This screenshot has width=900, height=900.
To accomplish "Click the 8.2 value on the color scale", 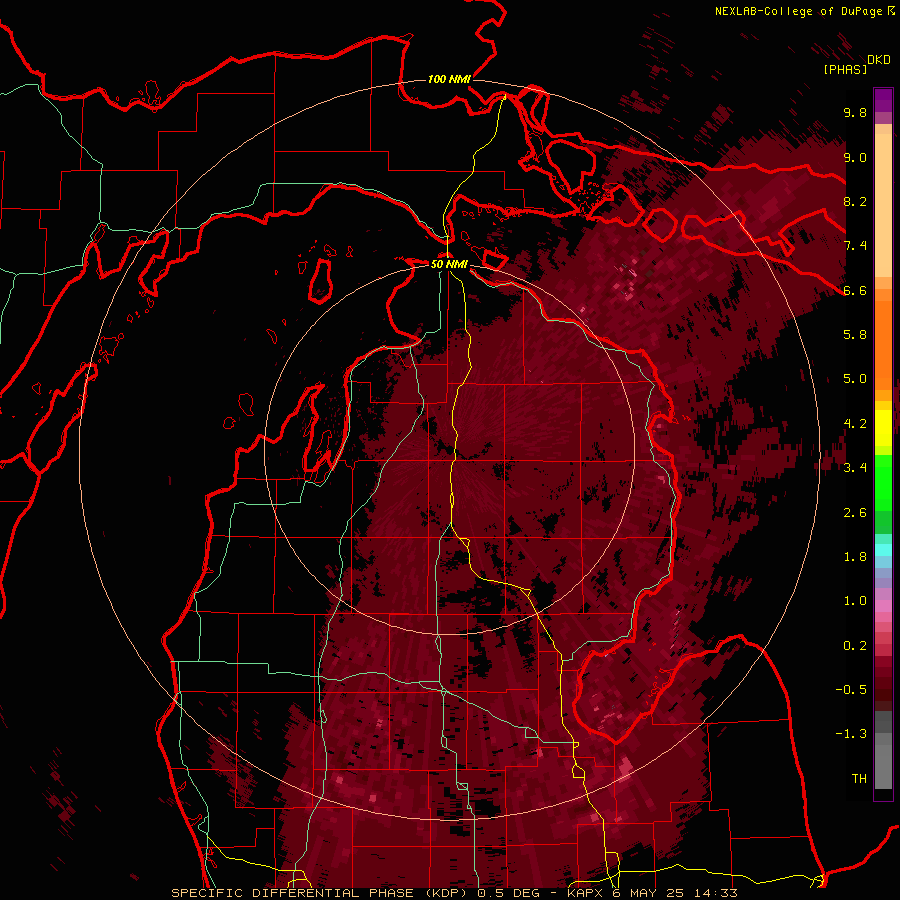I will pyautogui.click(x=855, y=201).
